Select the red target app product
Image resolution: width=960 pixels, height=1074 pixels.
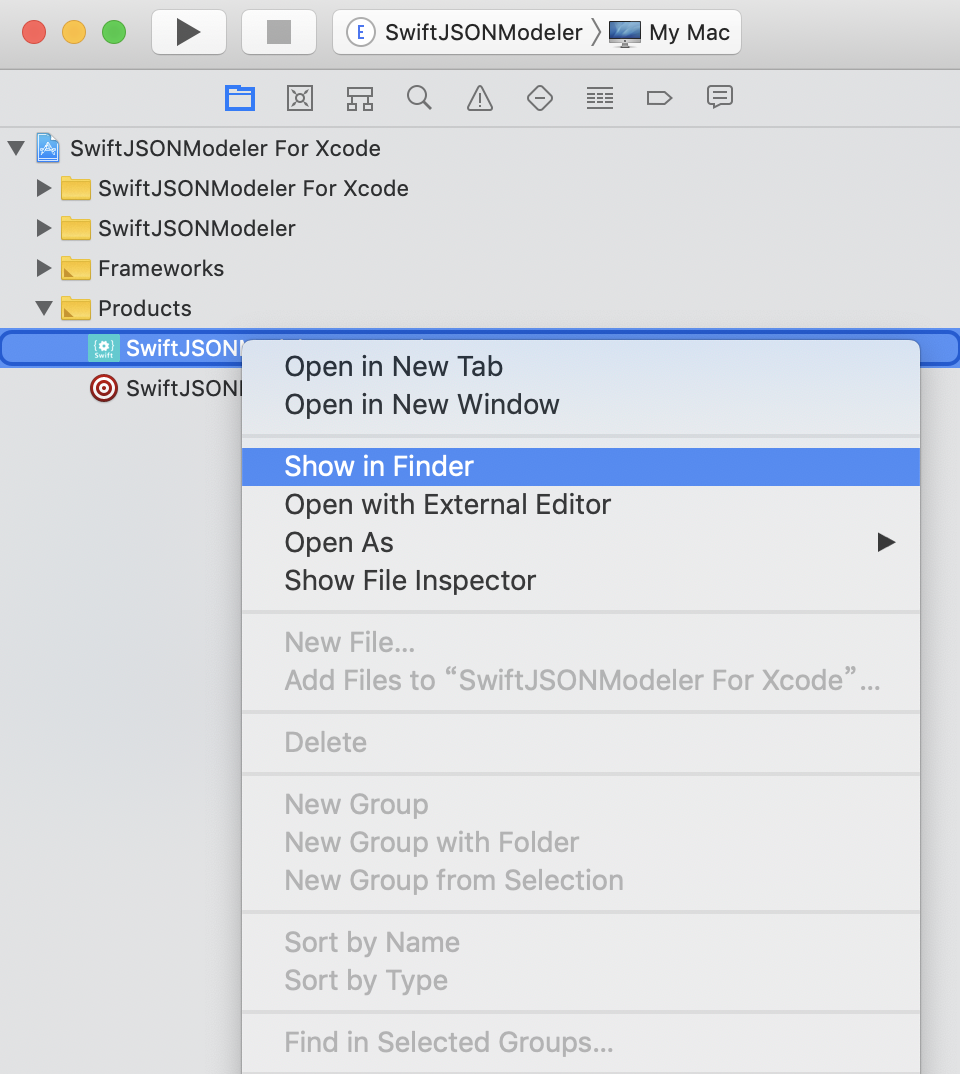coord(104,388)
